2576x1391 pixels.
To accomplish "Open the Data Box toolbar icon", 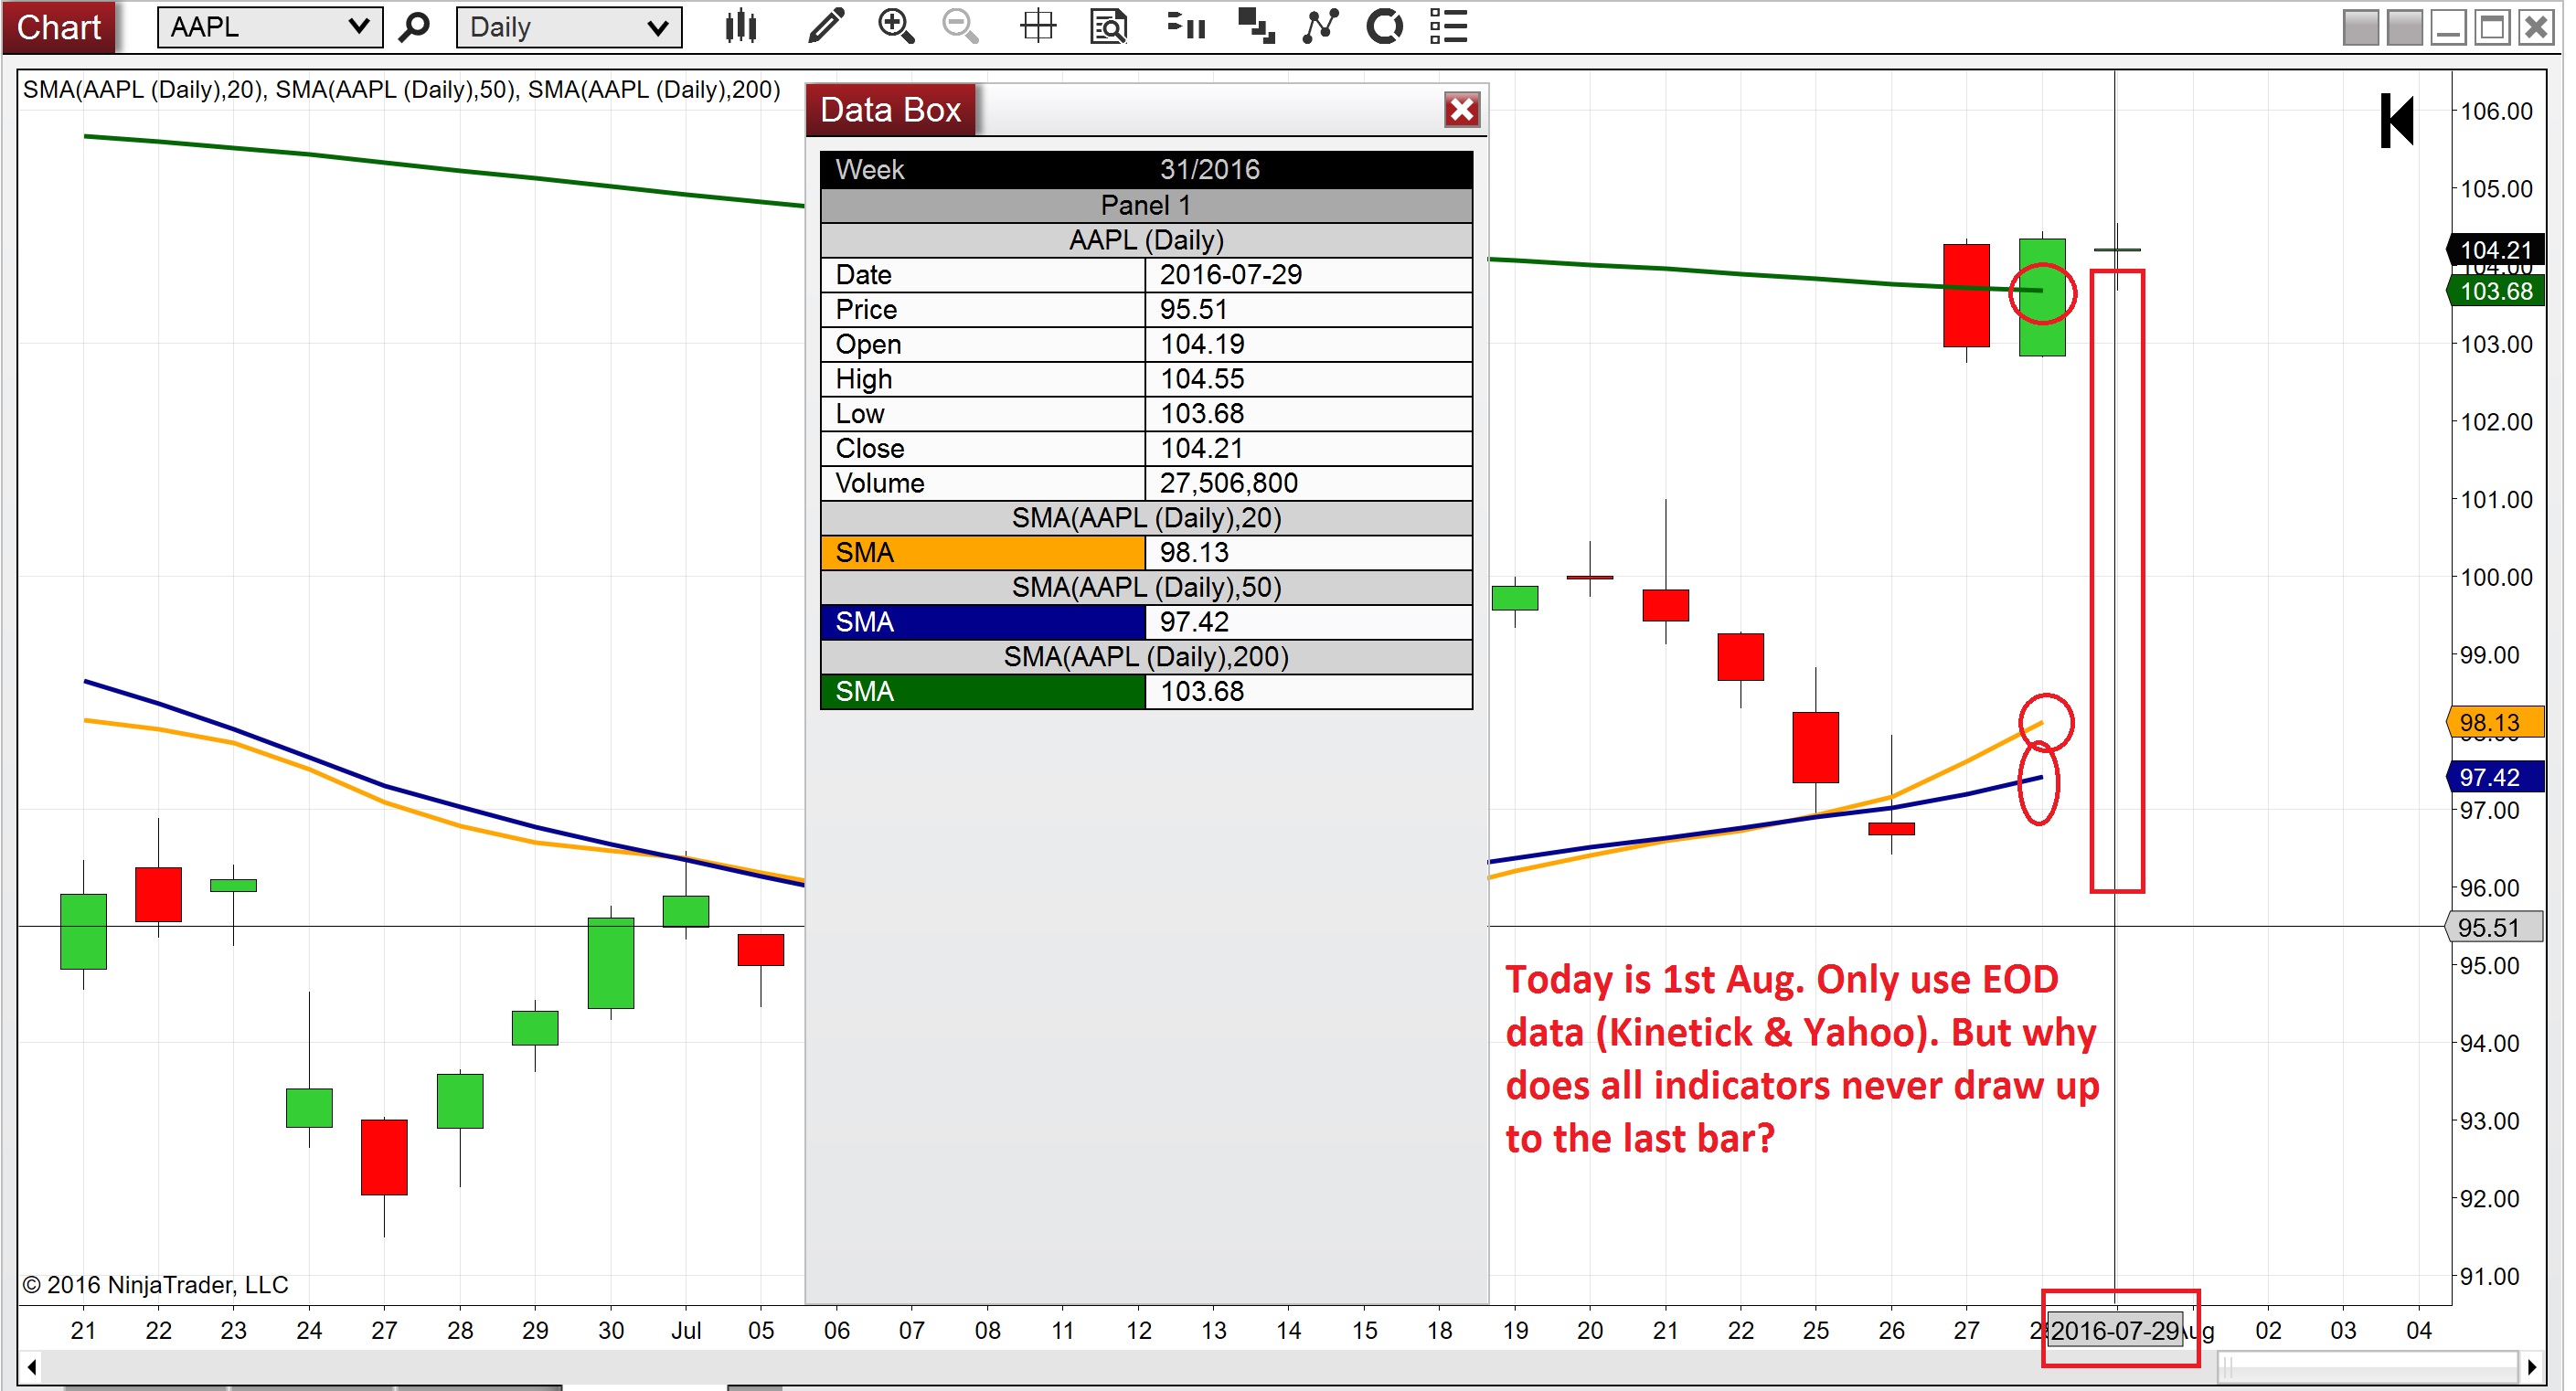I will [1109, 27].
